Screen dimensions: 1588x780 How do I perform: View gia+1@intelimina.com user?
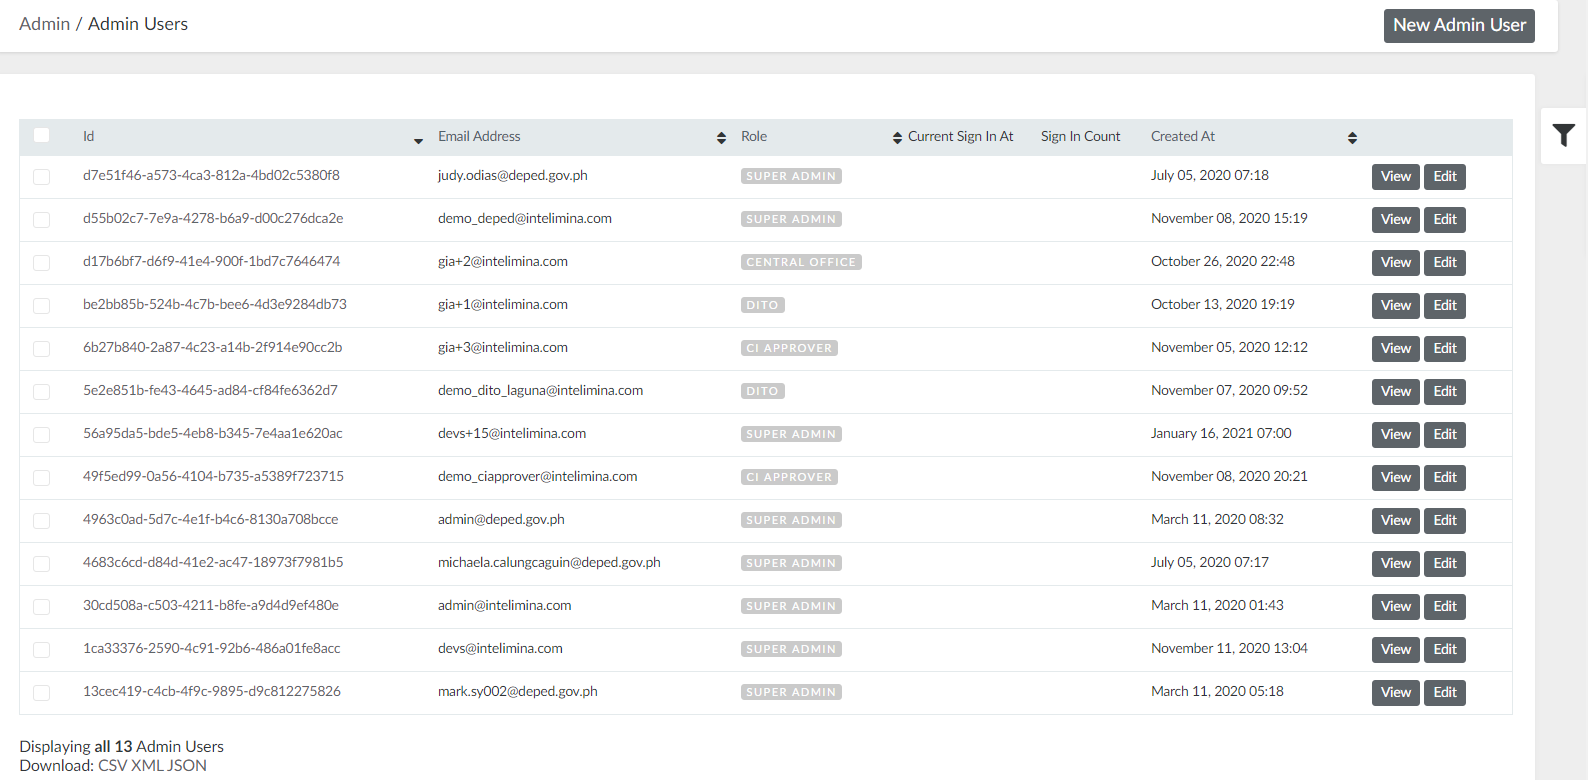point(1396,306)
